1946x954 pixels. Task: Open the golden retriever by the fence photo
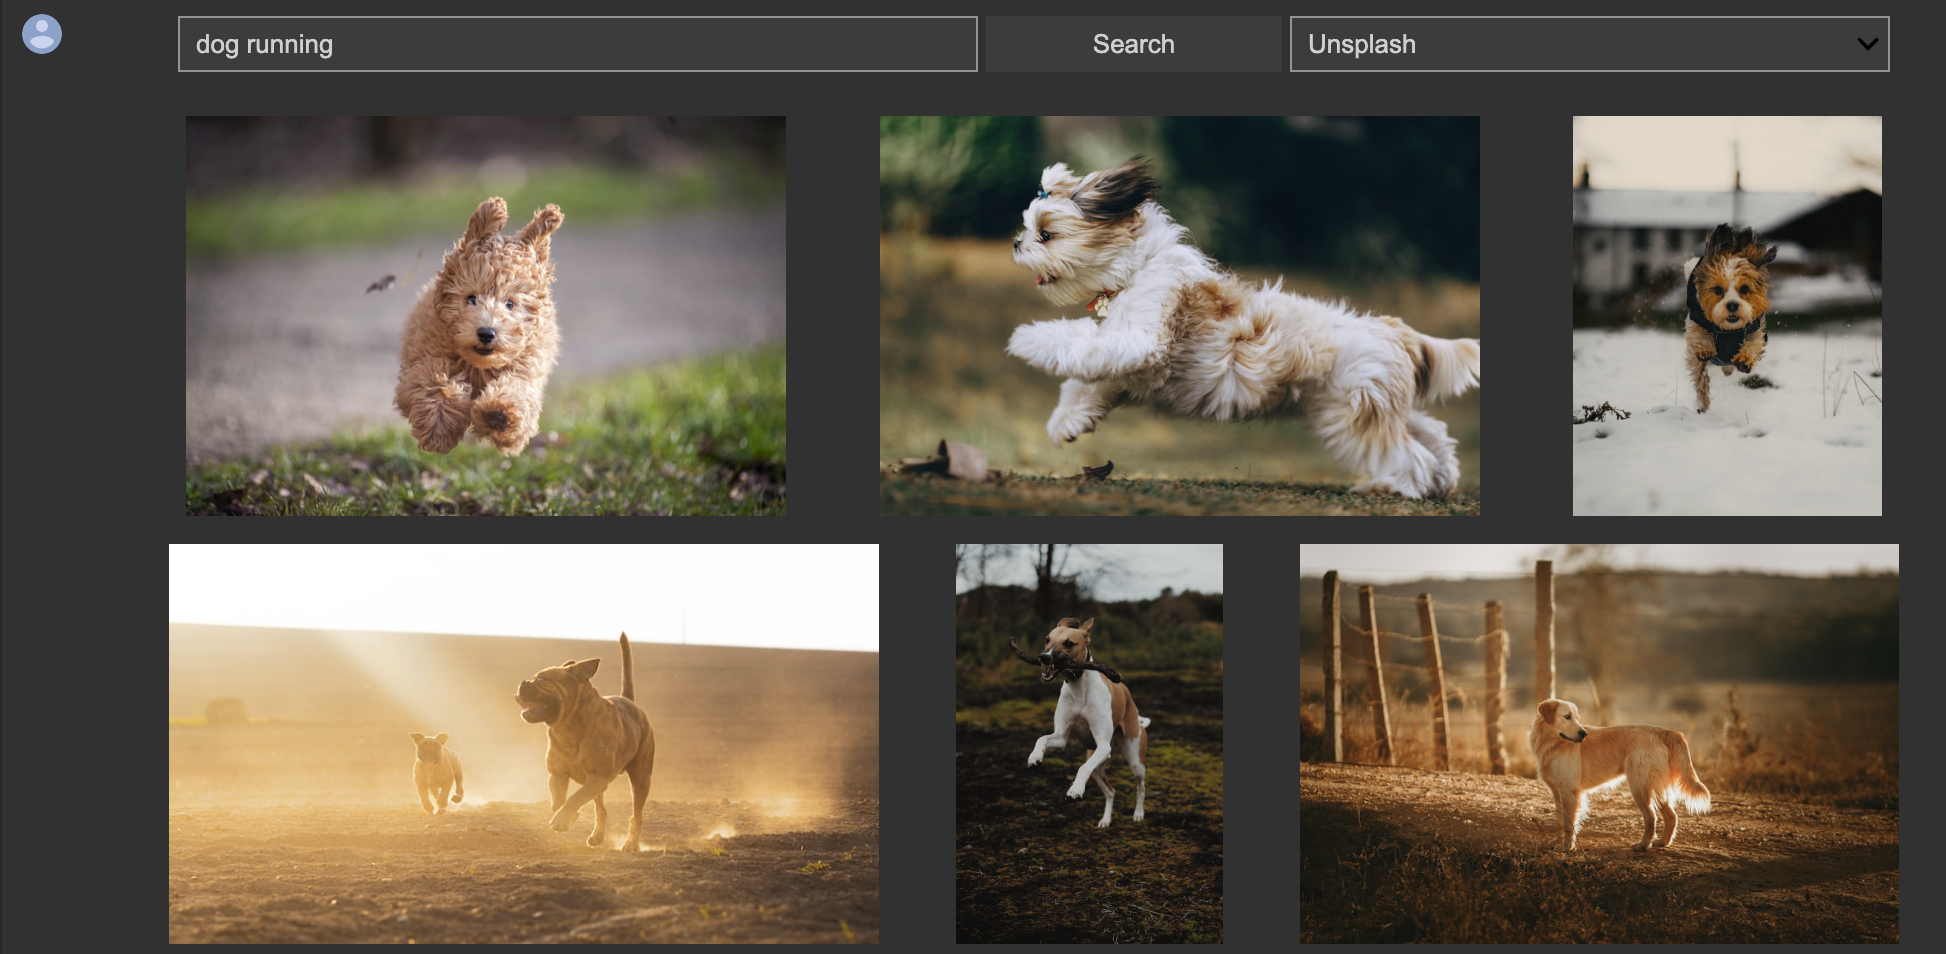pos(1597,742)
